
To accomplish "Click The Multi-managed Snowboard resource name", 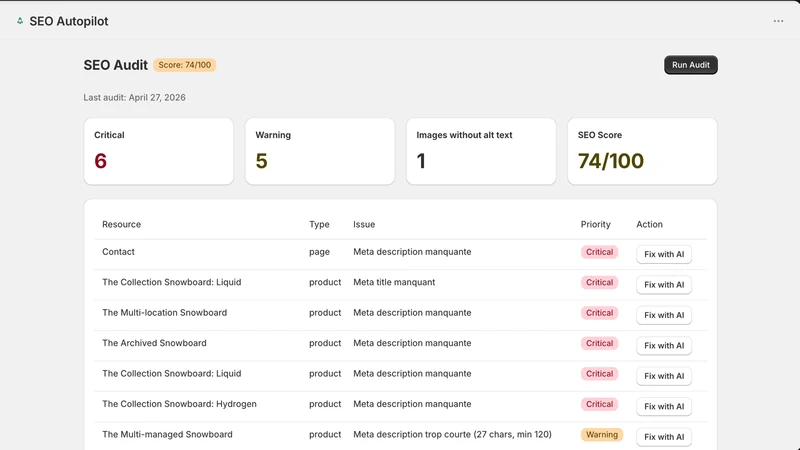I will (167, 434).
